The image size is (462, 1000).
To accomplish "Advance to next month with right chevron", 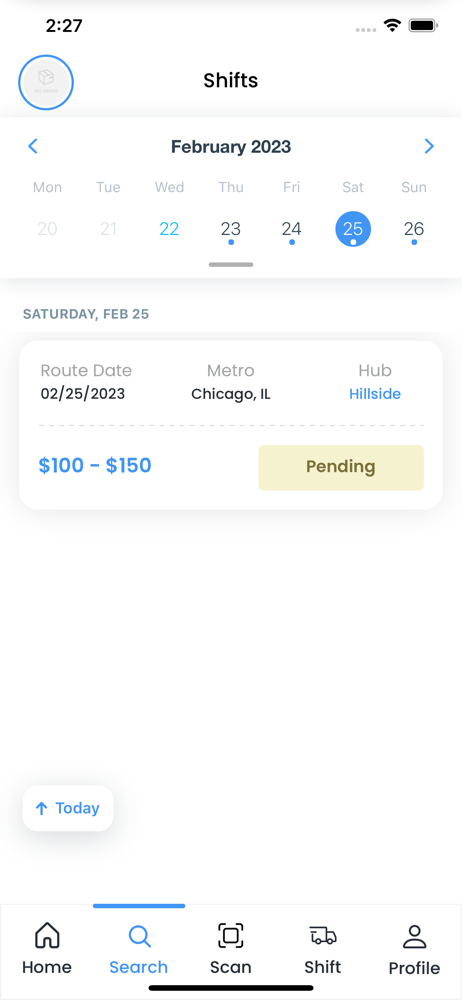I will point(429,147).
